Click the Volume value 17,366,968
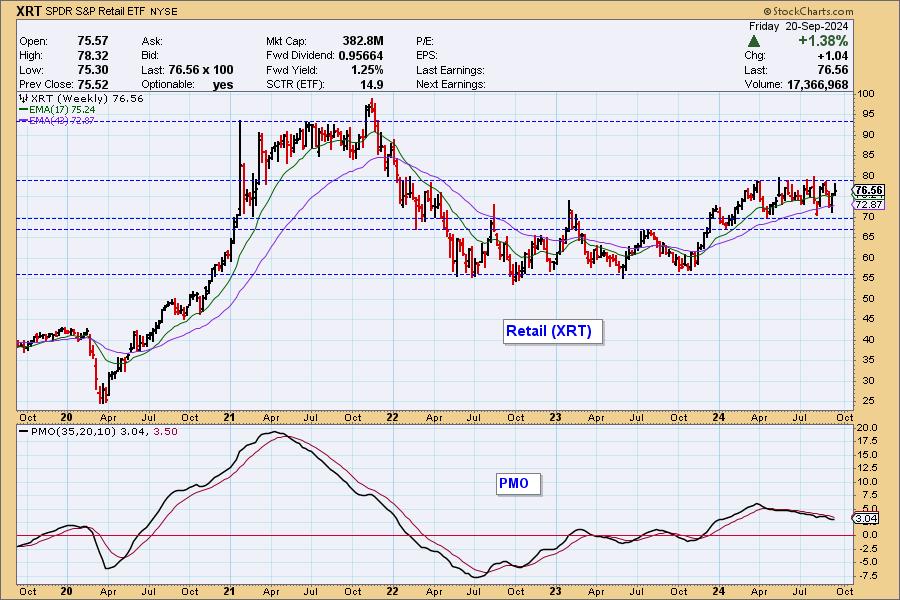This screenshot has height=600, width=900. click(817, 84)
